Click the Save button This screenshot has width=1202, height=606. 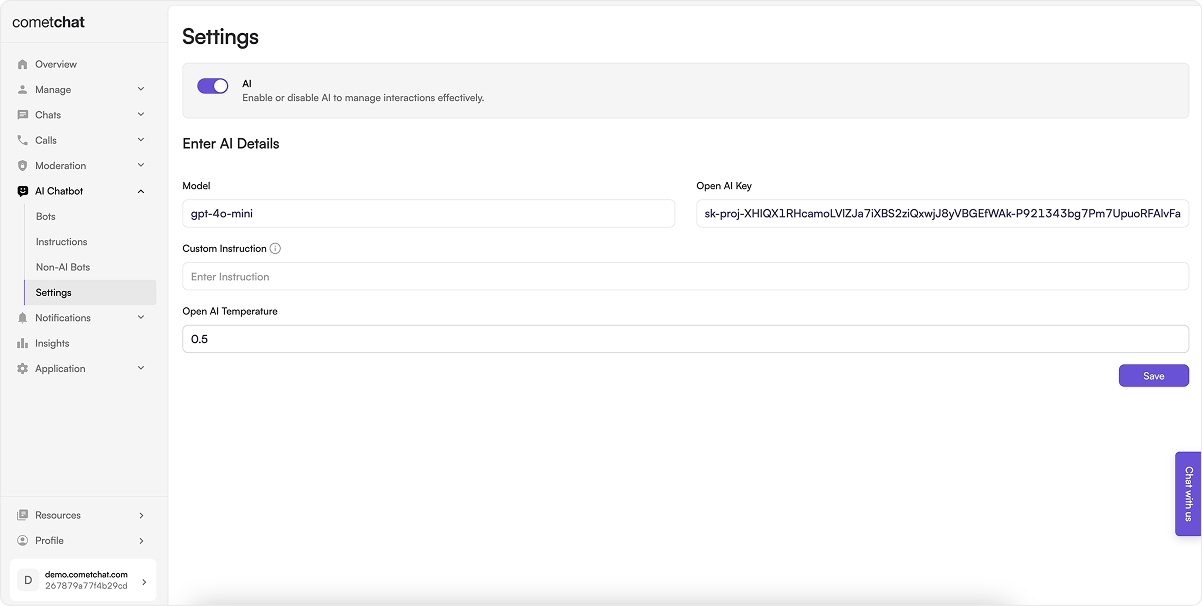point(1154,376)
